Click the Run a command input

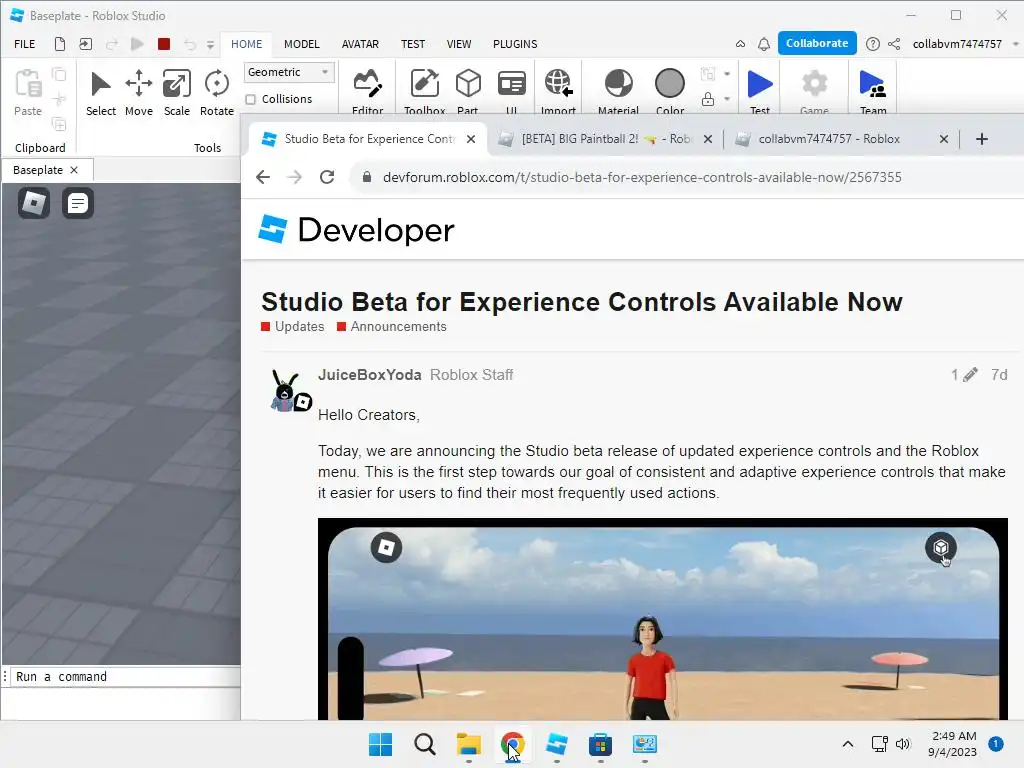[124, 677]
